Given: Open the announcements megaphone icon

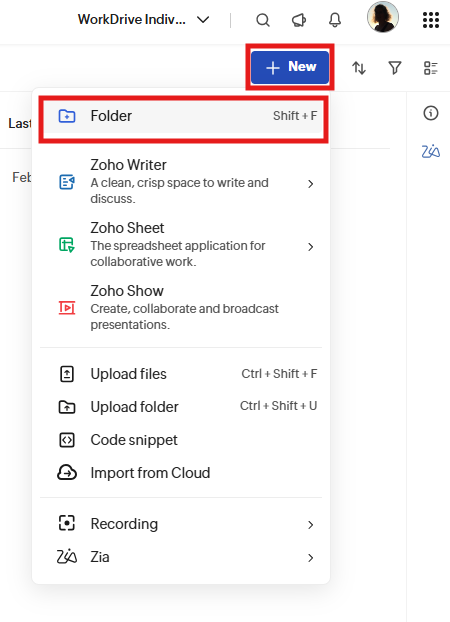Looking at the screenshot, I should coord(299,19).
